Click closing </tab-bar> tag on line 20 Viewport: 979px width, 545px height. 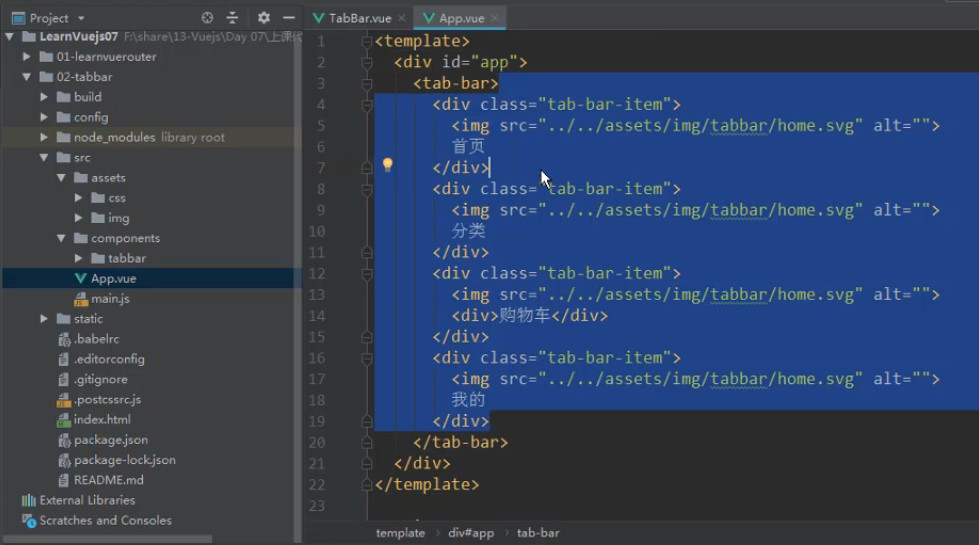coord(460,443)
